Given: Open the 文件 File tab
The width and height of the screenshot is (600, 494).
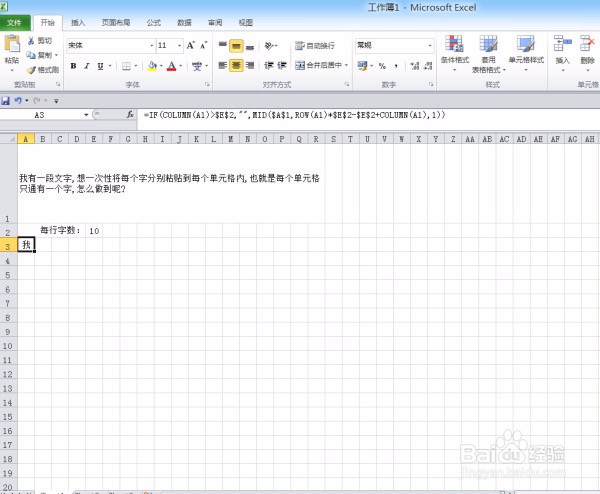Looking at the screenshot, I should [x=15, y=23].
